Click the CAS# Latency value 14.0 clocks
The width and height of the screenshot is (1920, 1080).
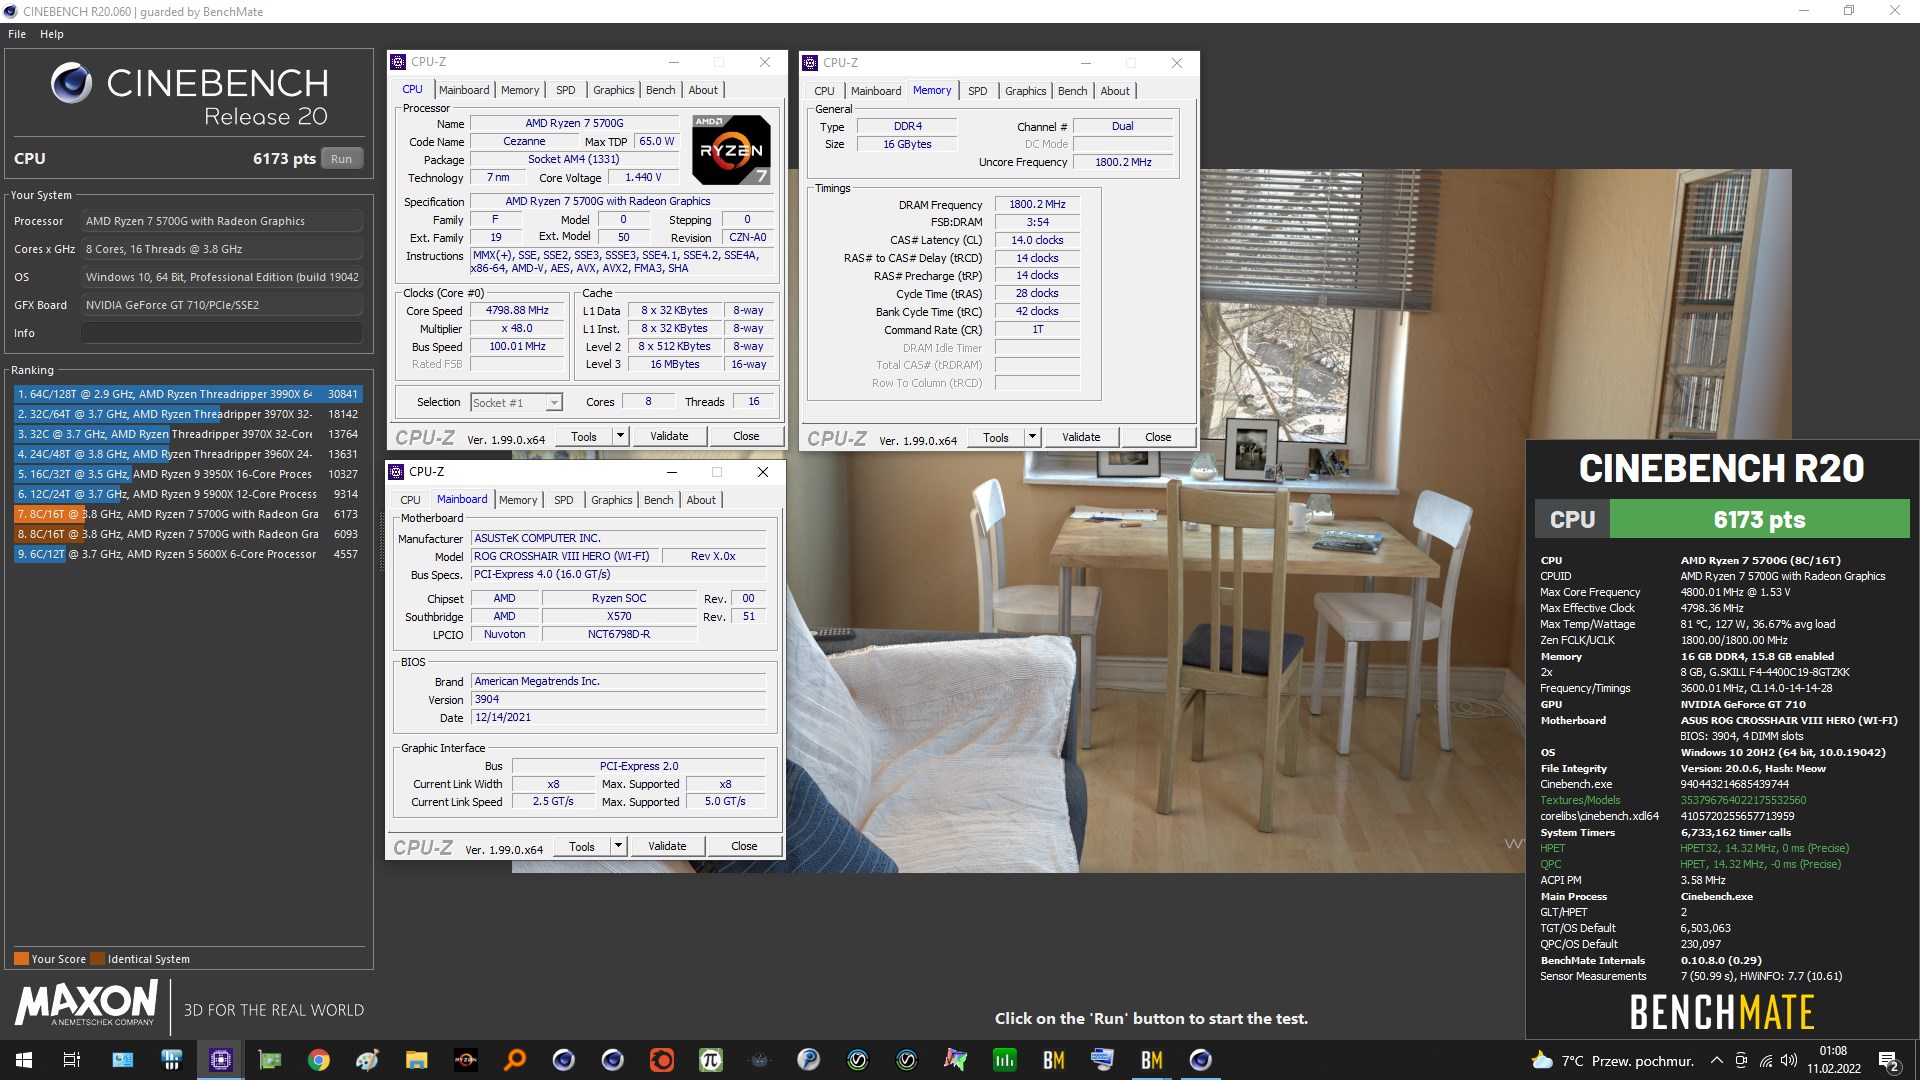tap(1037, 240)
